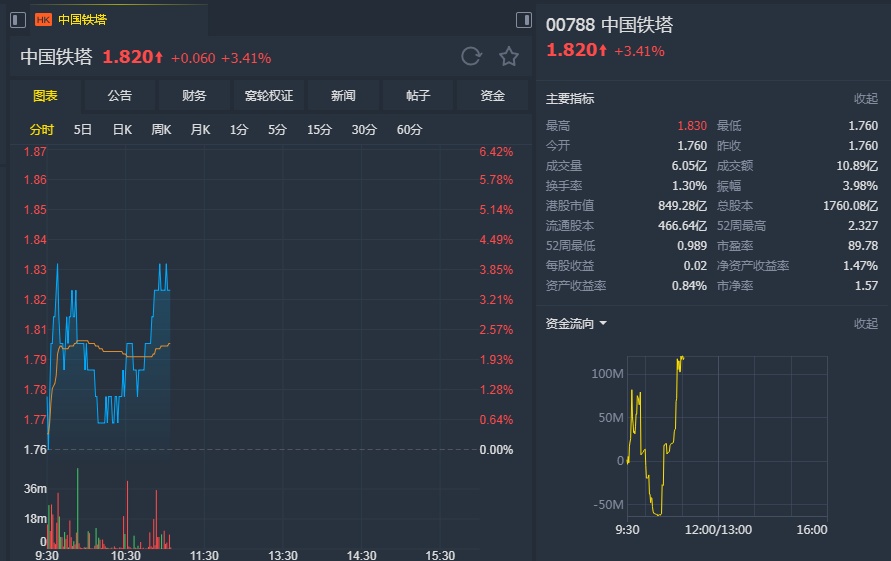Click the 00788 中国铁塔 stock title
Viewport: 891px width, 561px height.
[609, 25]
